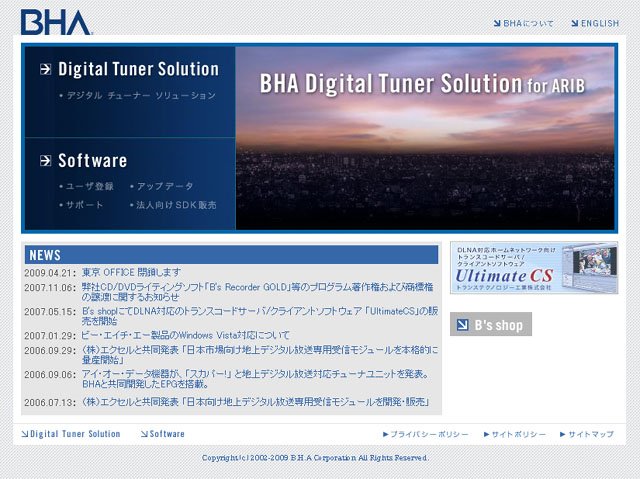Open the BHAについて page
This screenshot has height=479, width=640.
[528, 24]
